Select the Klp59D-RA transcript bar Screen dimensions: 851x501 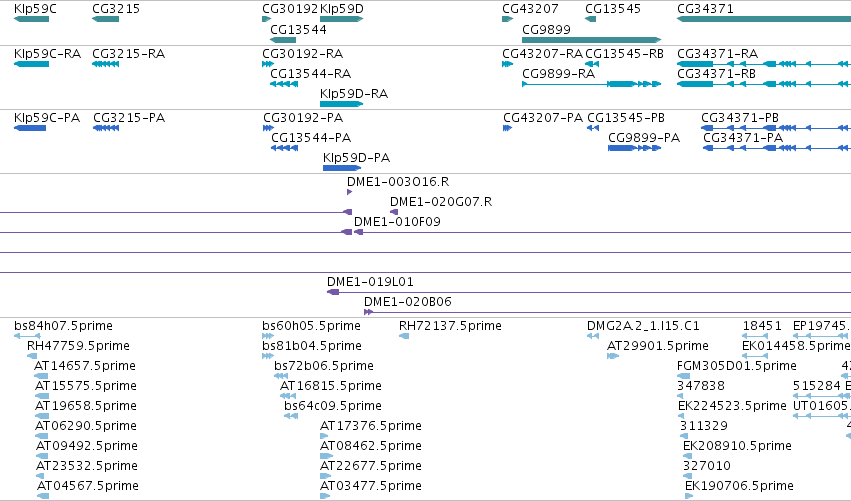341,104
